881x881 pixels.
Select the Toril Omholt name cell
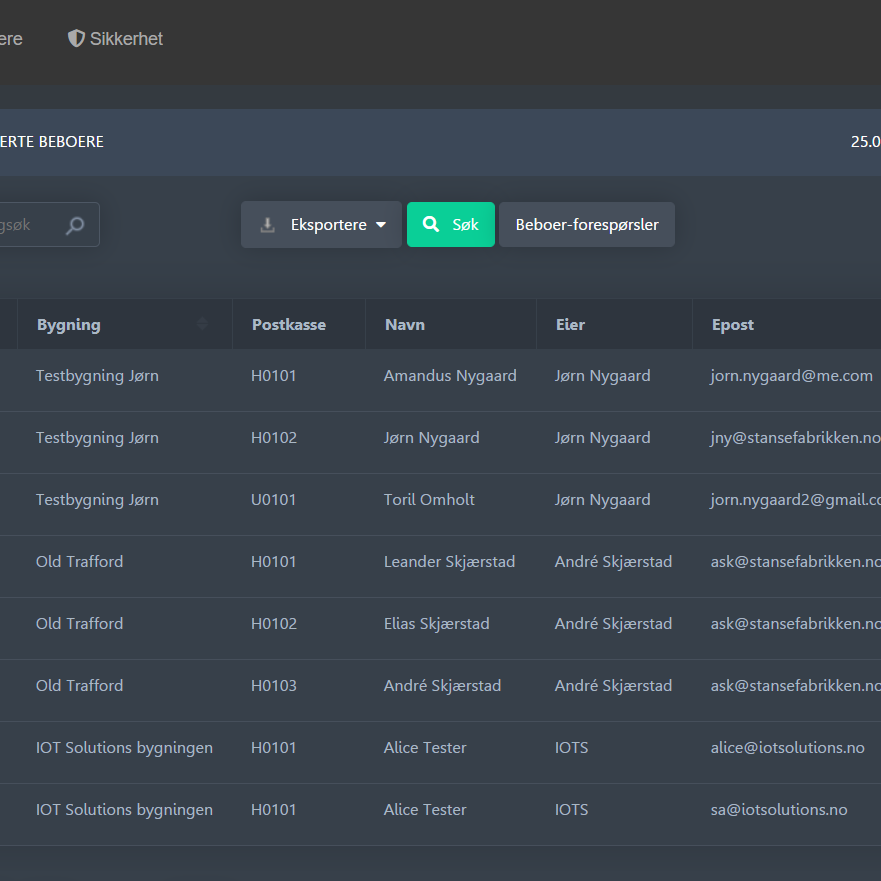point(429,499)
